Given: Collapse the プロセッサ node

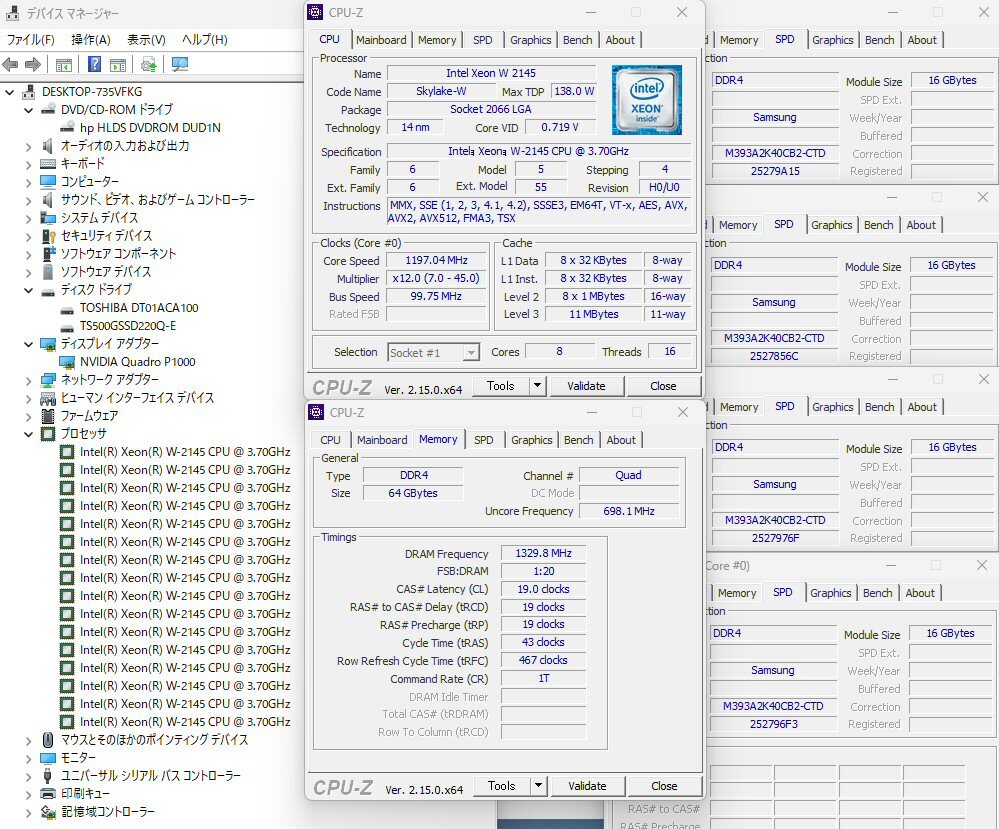Looking at the screenshot, I should tap(29, 435).
